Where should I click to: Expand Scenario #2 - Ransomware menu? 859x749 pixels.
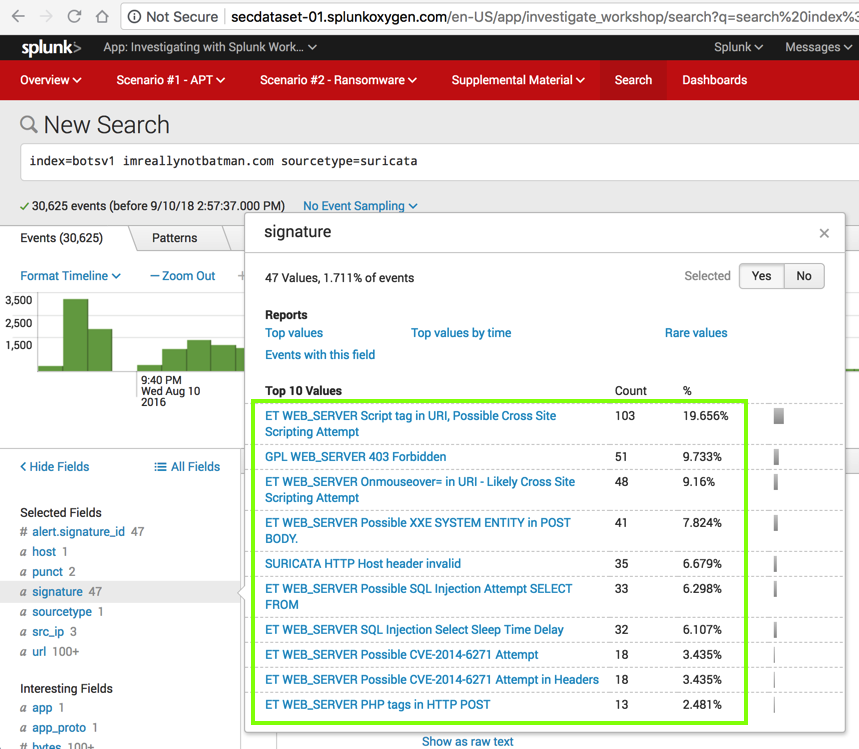(338, 80)
